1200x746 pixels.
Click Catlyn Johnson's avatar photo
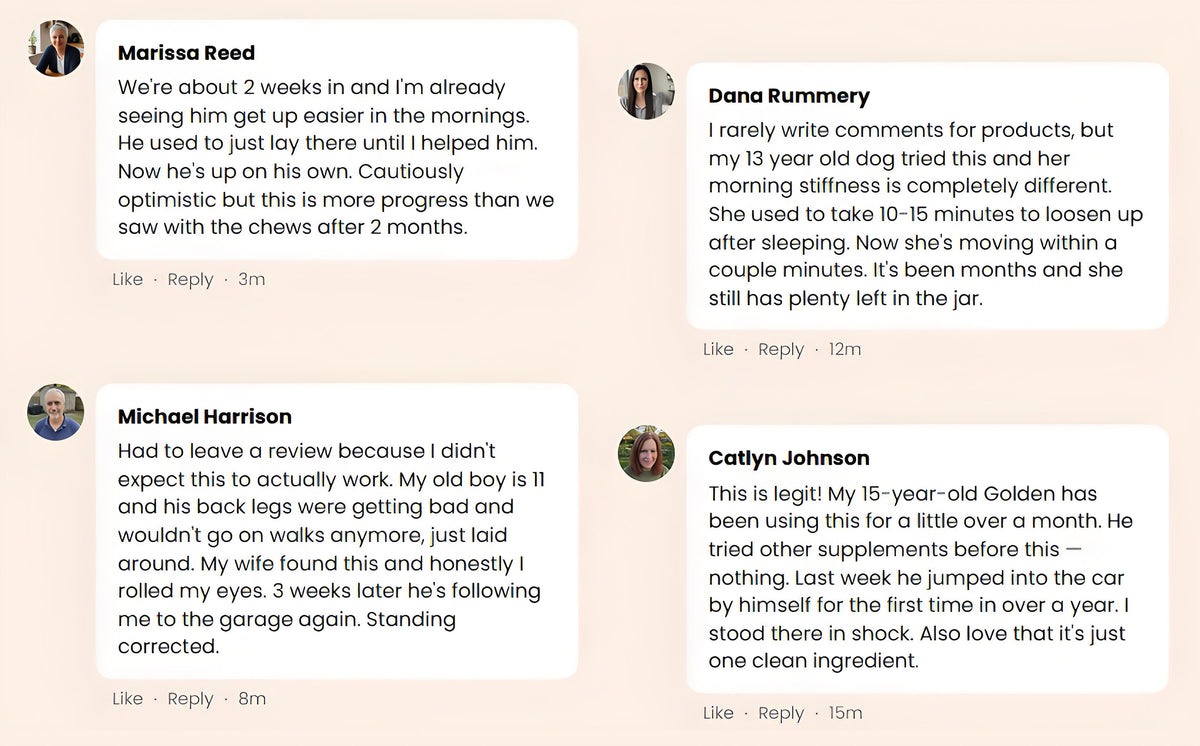pyautogui.click(x=646, y=453)
